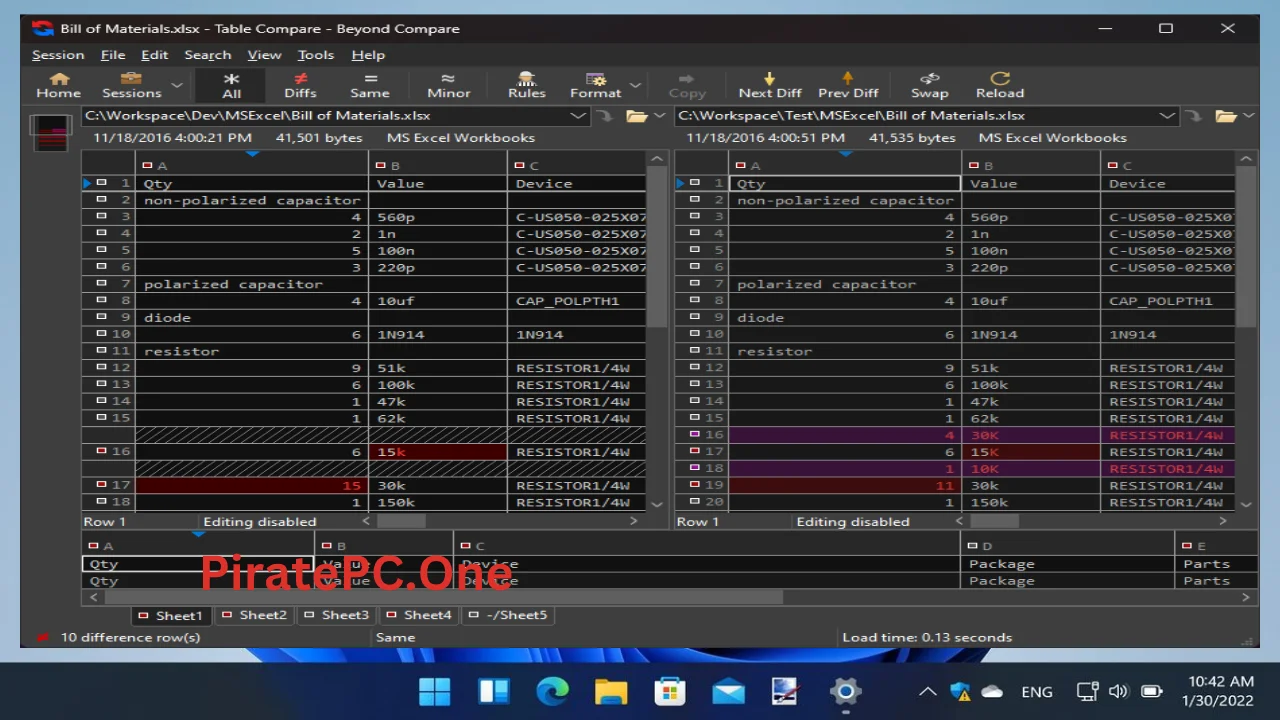Image resolution: width=1280 pixels, height=720 pixels.
Task: Open right browse folder dropdown arrow
Action: [1248, 116]
